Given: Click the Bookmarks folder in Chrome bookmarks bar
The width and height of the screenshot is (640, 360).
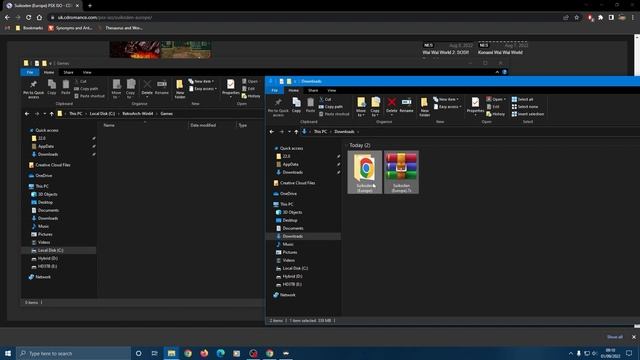Looking at the screenshot, I should coord(29,28).
